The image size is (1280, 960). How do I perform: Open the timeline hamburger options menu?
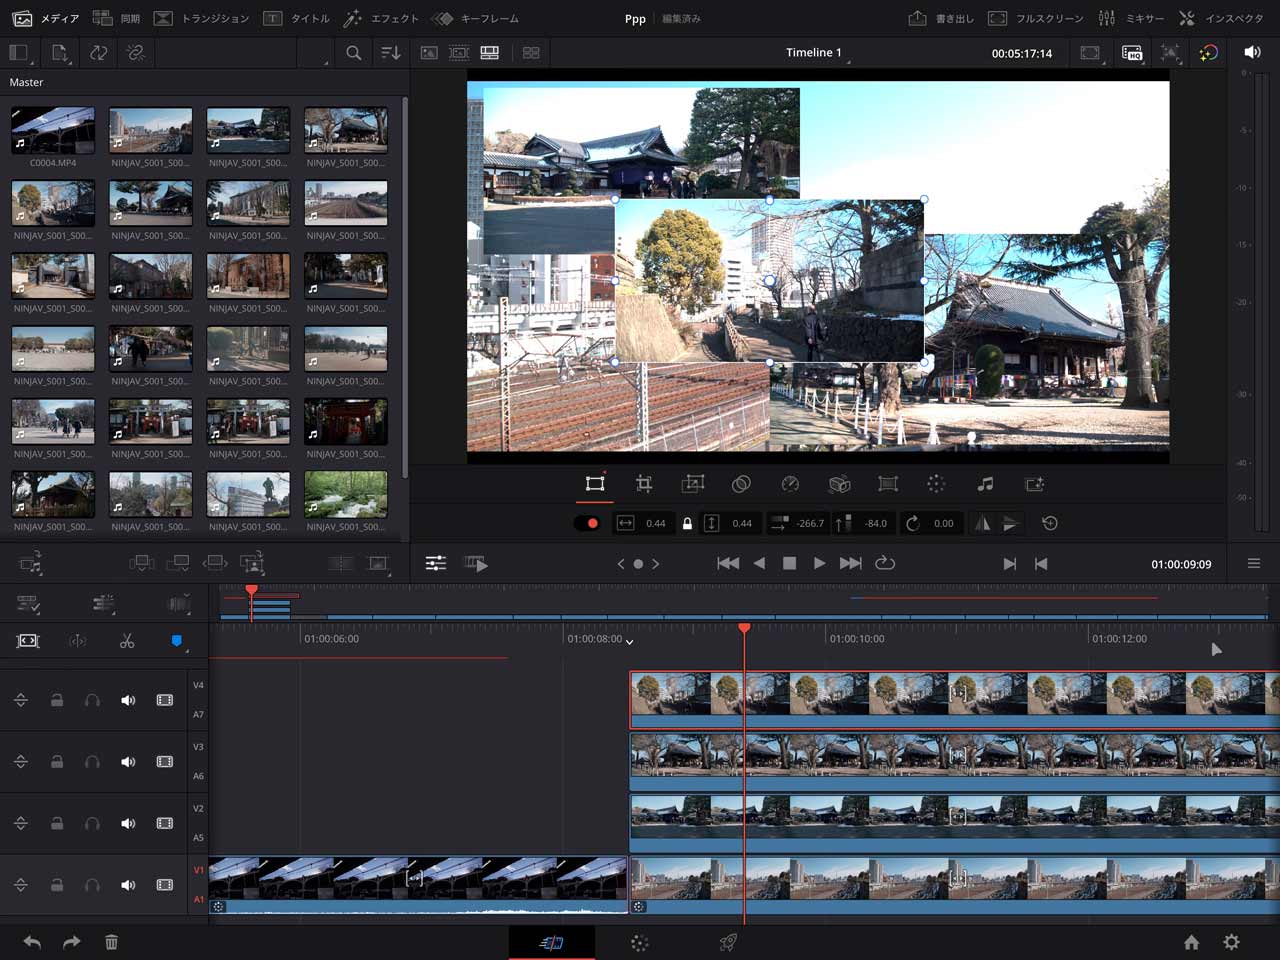point(1253,564)
